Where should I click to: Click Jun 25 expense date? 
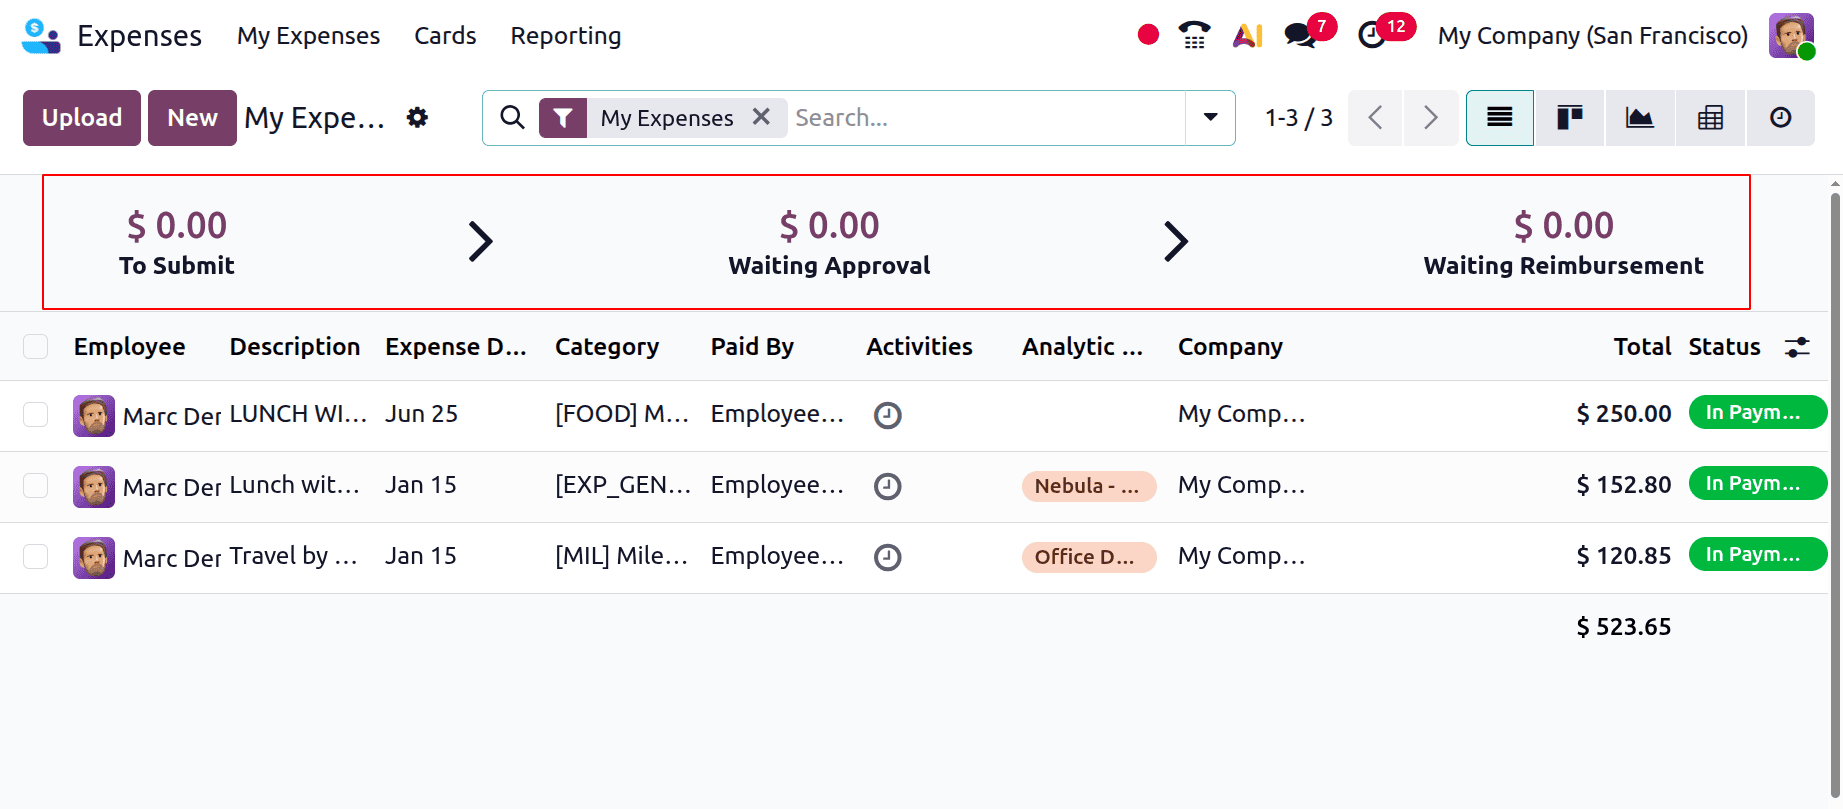[421, 414]
